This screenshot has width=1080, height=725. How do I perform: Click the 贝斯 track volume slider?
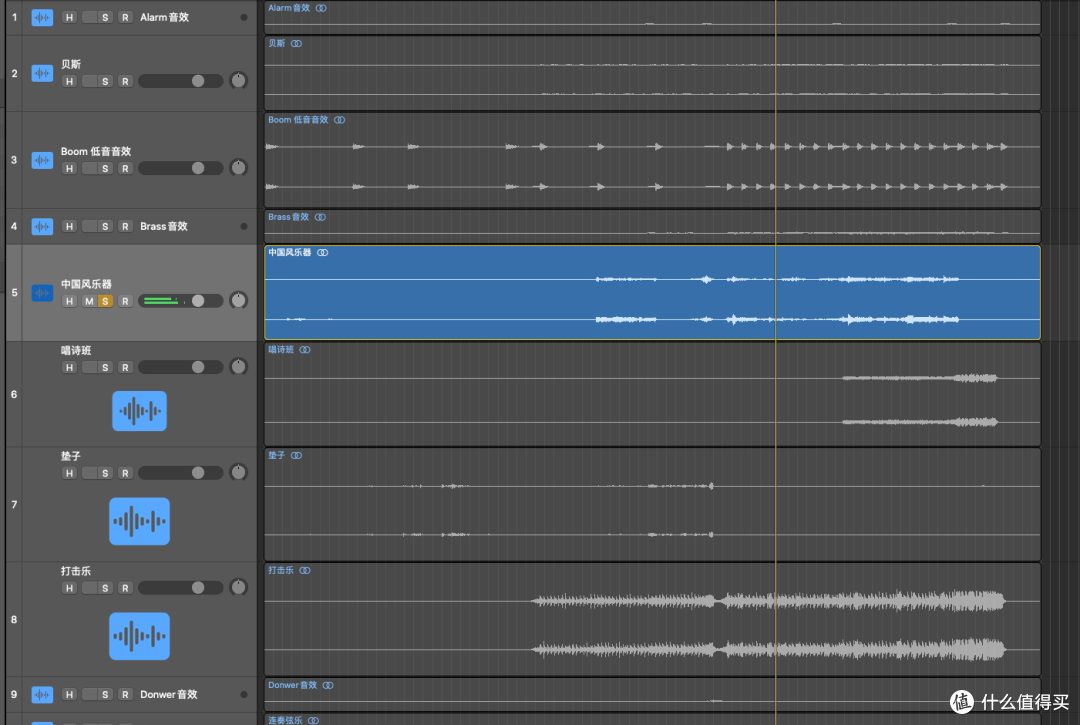click(180, 81)
